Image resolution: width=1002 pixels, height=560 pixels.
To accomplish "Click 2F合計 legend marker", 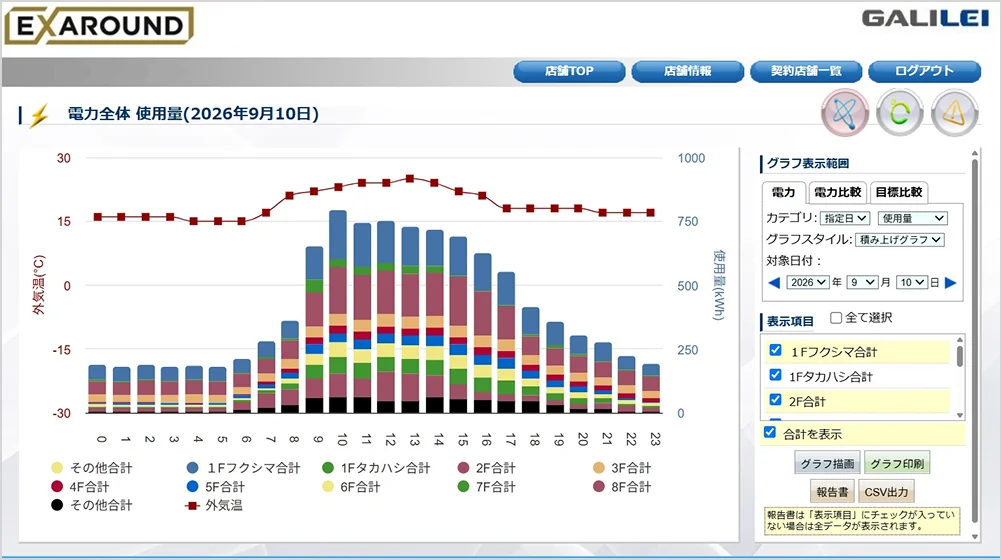I will click(x=463, y=468).
